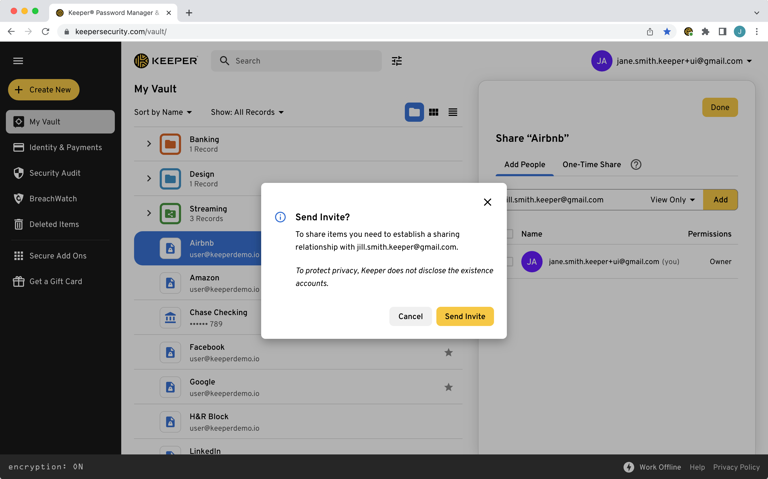Screen dimensions: 768x479
Task: Open the Sort by Name dropdown
Action: coord(163,112)
